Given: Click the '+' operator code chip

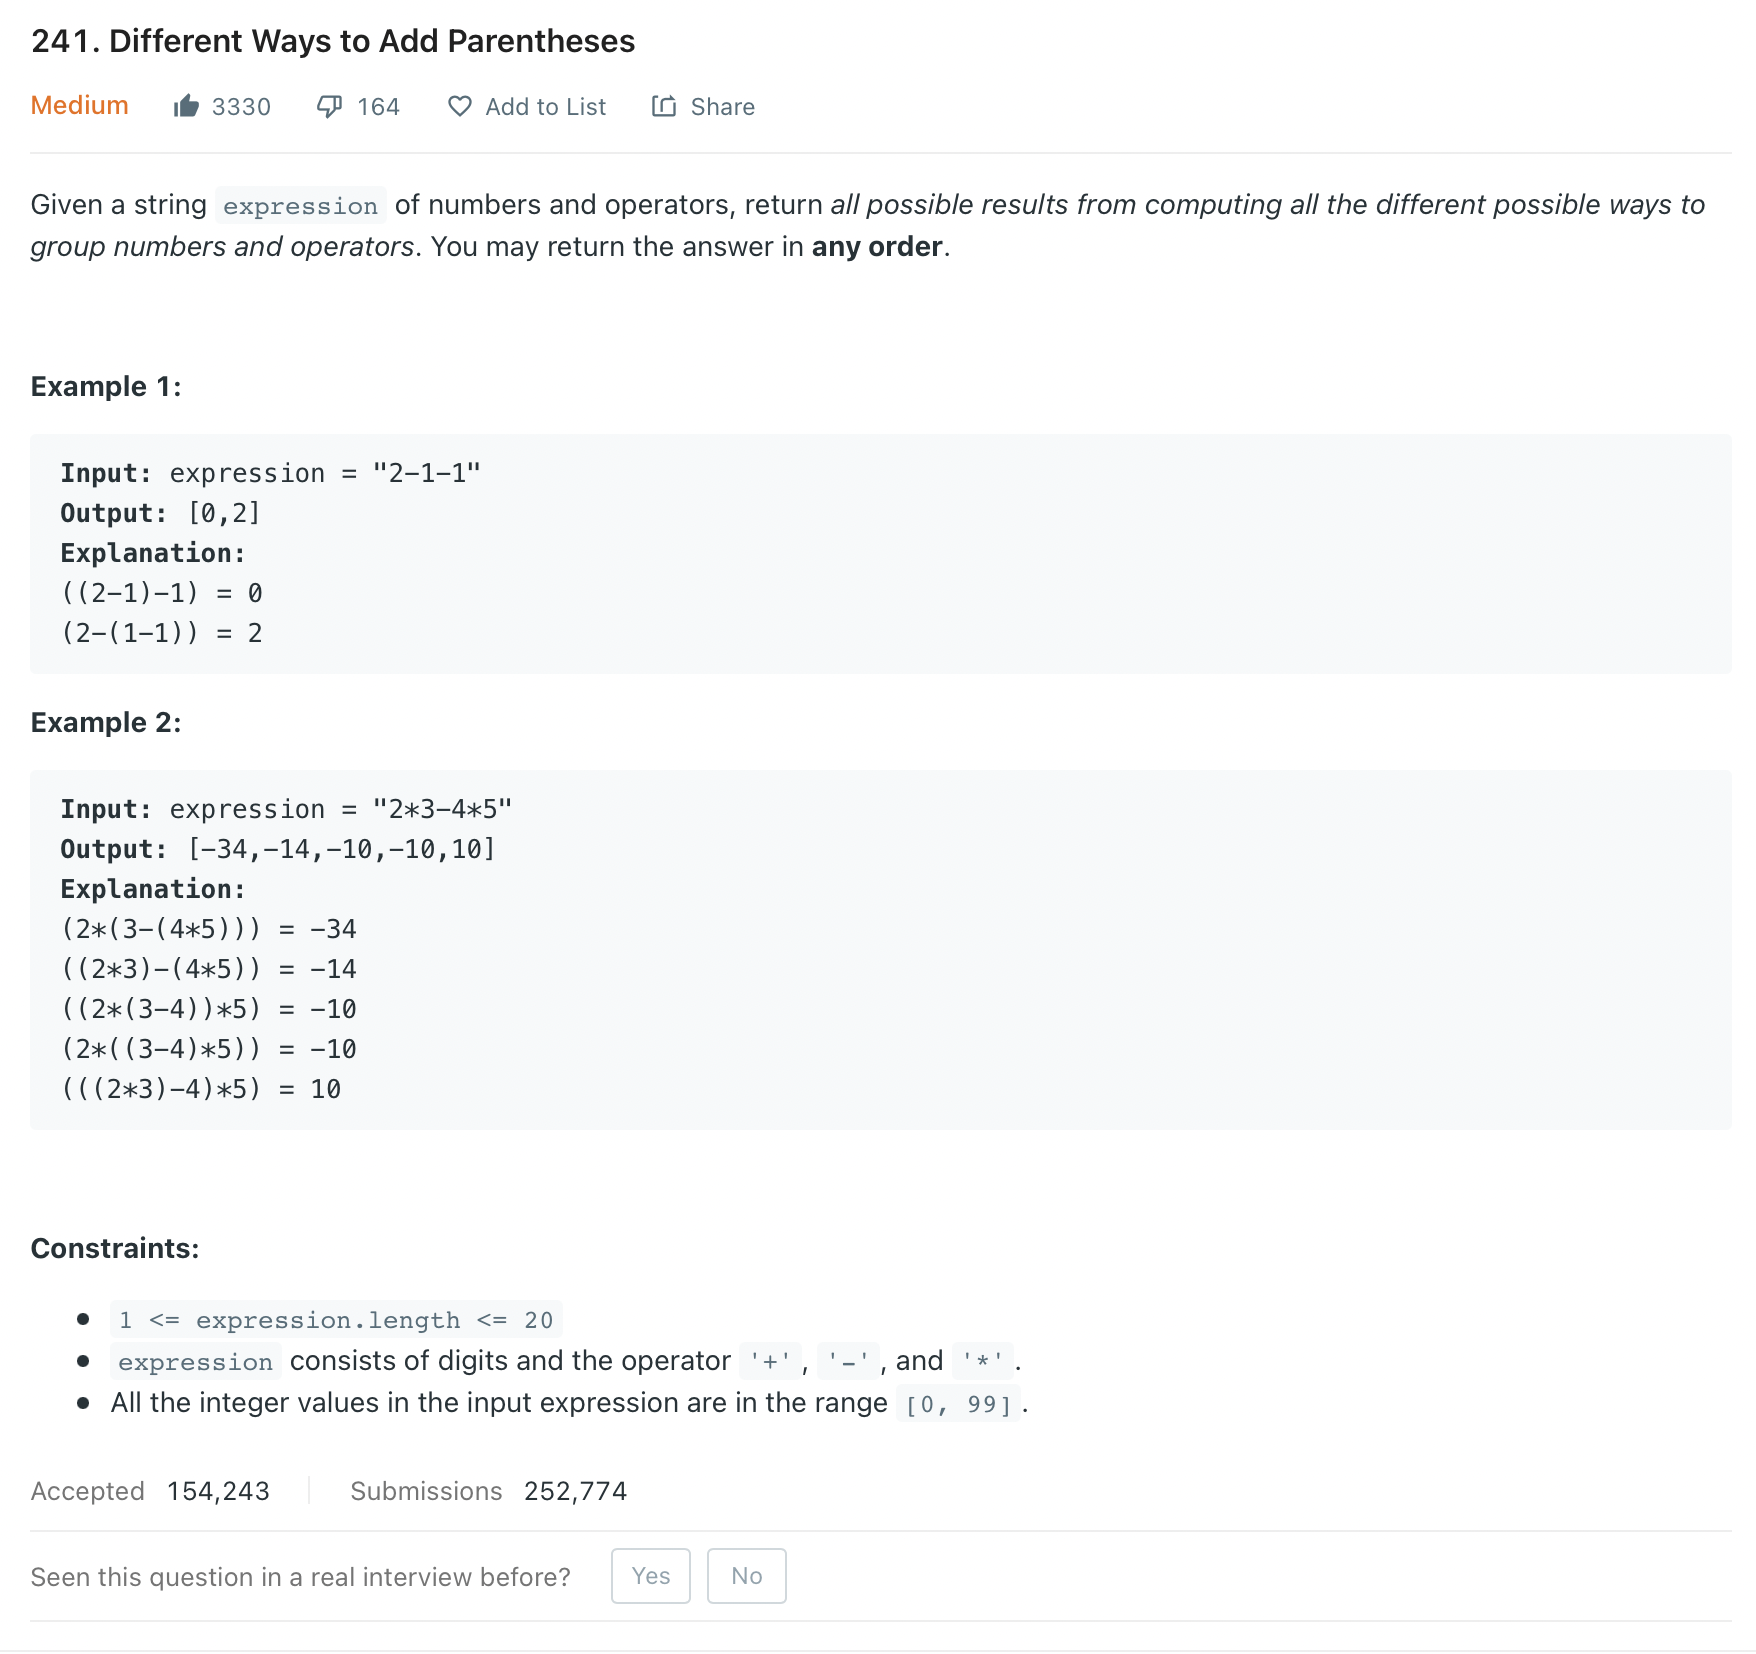Looking at the screenshot, I should pyautogui.click(x=769, y=1361).
